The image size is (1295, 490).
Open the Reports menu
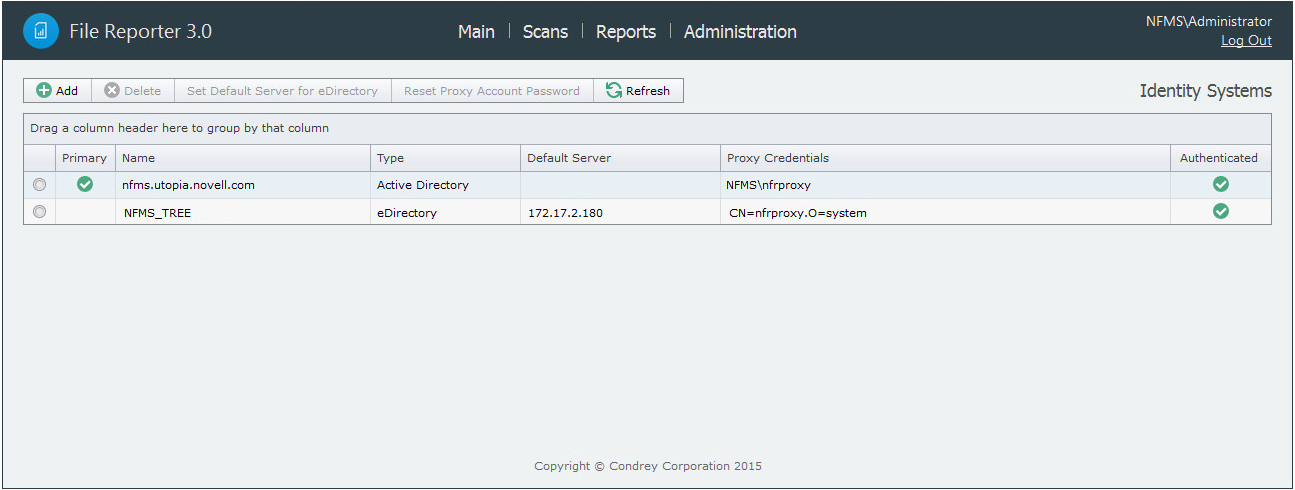pyautogui.click(x=626, y=32)
